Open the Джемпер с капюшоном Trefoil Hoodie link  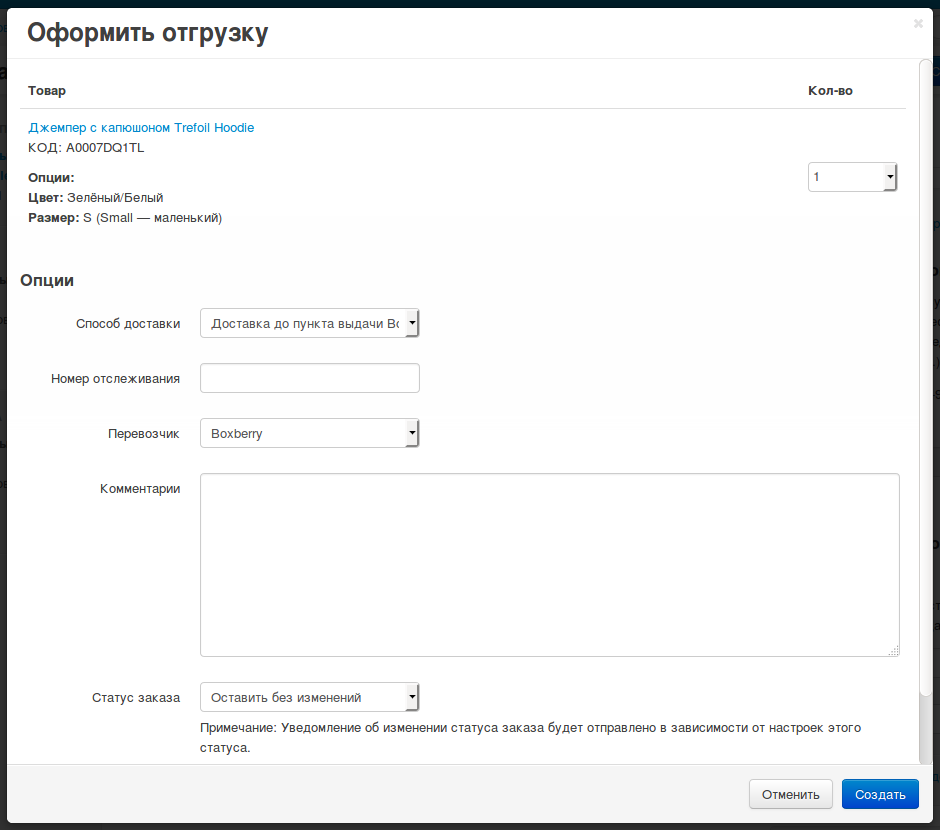tap(141, 128)
